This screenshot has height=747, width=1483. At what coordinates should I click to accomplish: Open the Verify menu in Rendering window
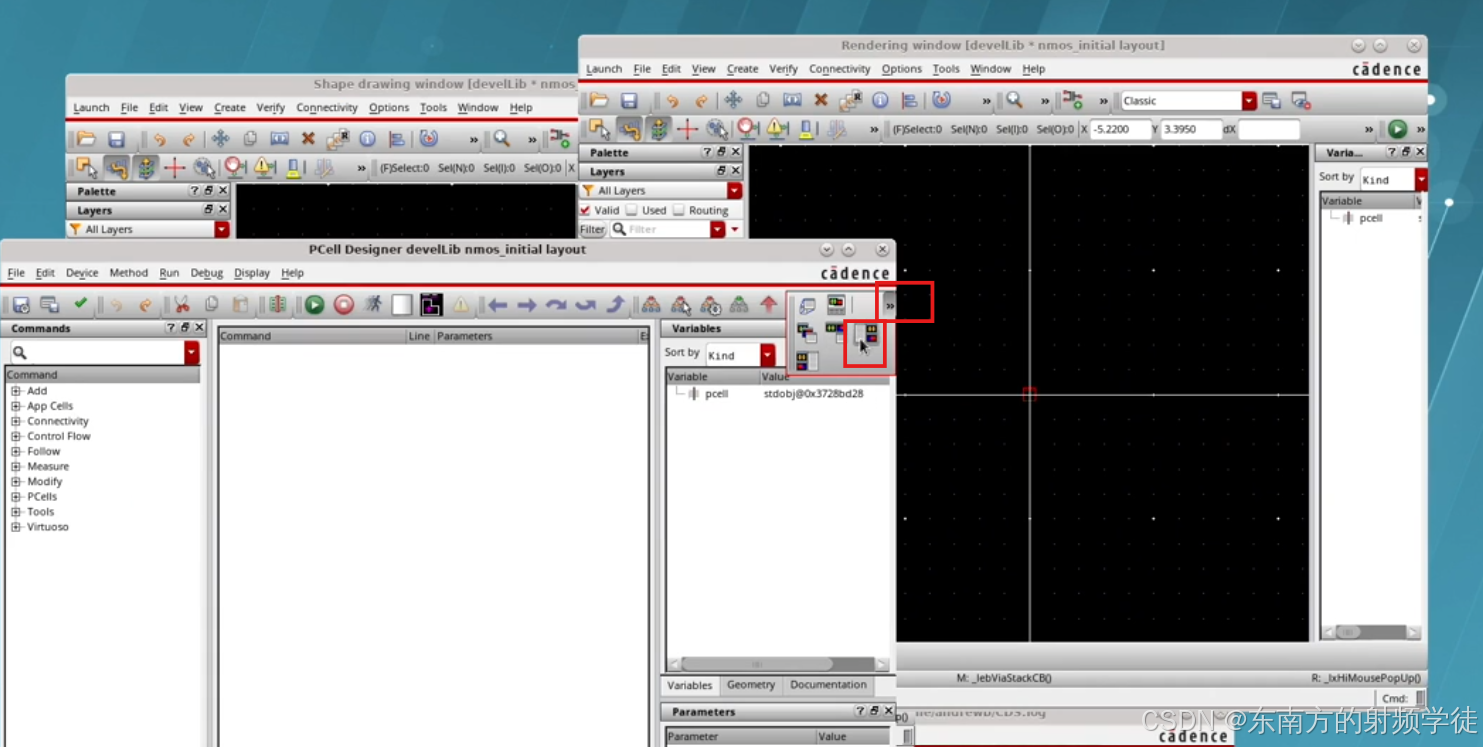click(x=783, y=69)
